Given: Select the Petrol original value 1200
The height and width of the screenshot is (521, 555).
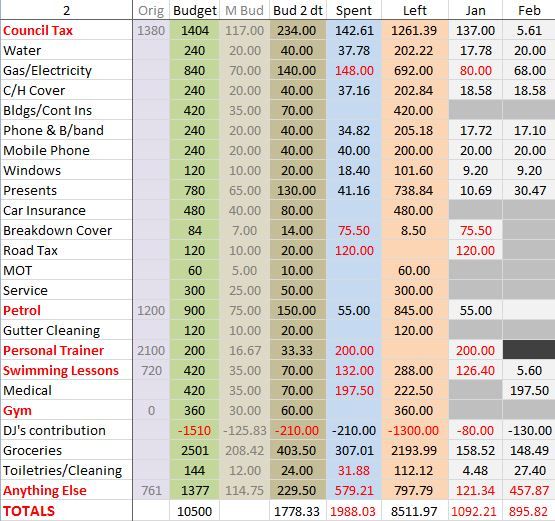Looking at the screenshot, I should point(151,310).
